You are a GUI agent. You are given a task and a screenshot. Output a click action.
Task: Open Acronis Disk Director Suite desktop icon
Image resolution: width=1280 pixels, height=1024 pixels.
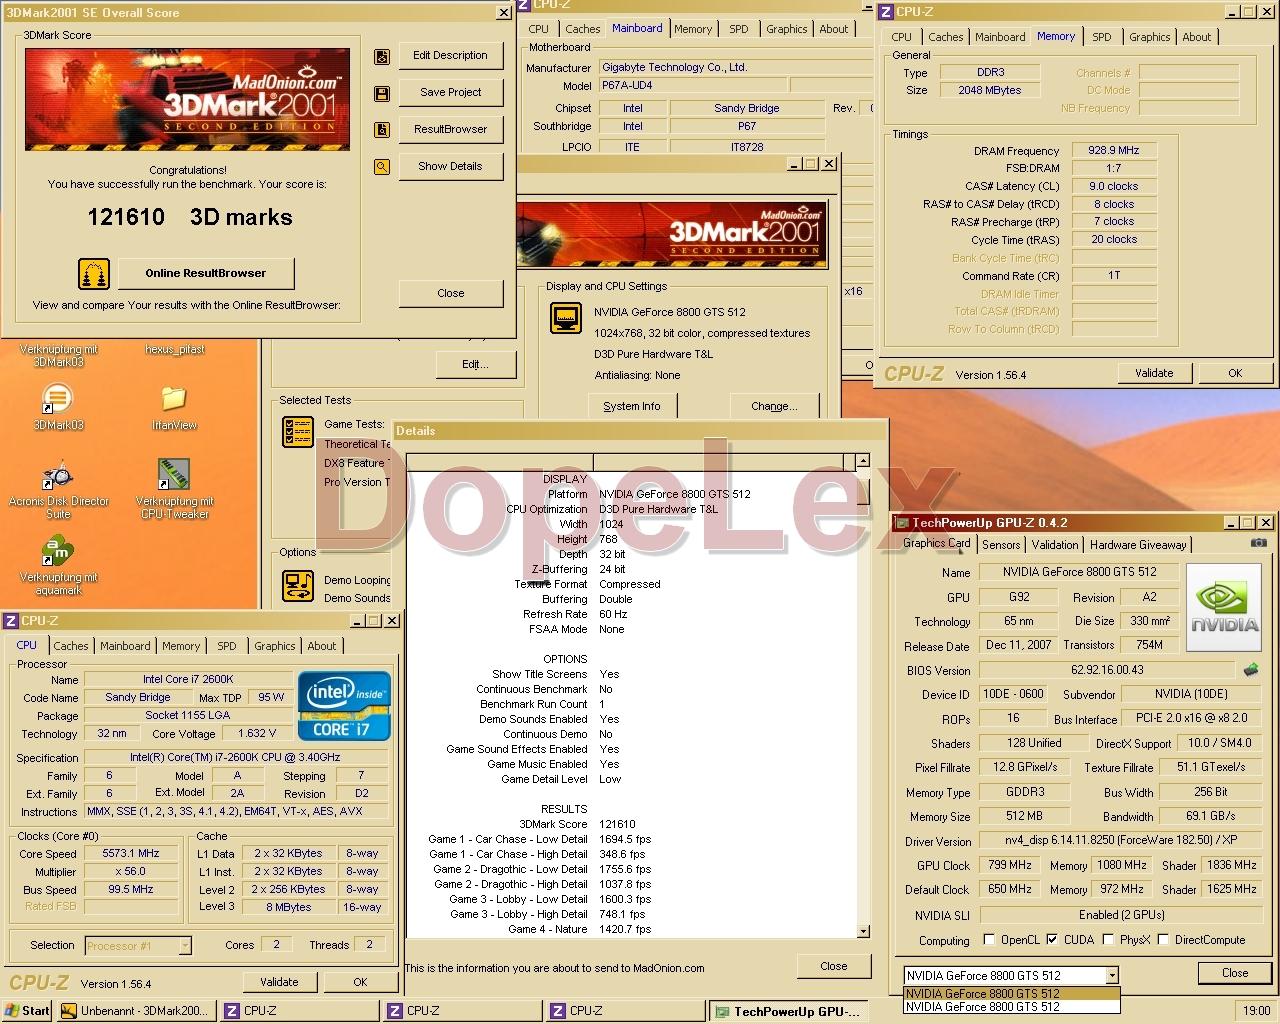click(x=57, y=475)
